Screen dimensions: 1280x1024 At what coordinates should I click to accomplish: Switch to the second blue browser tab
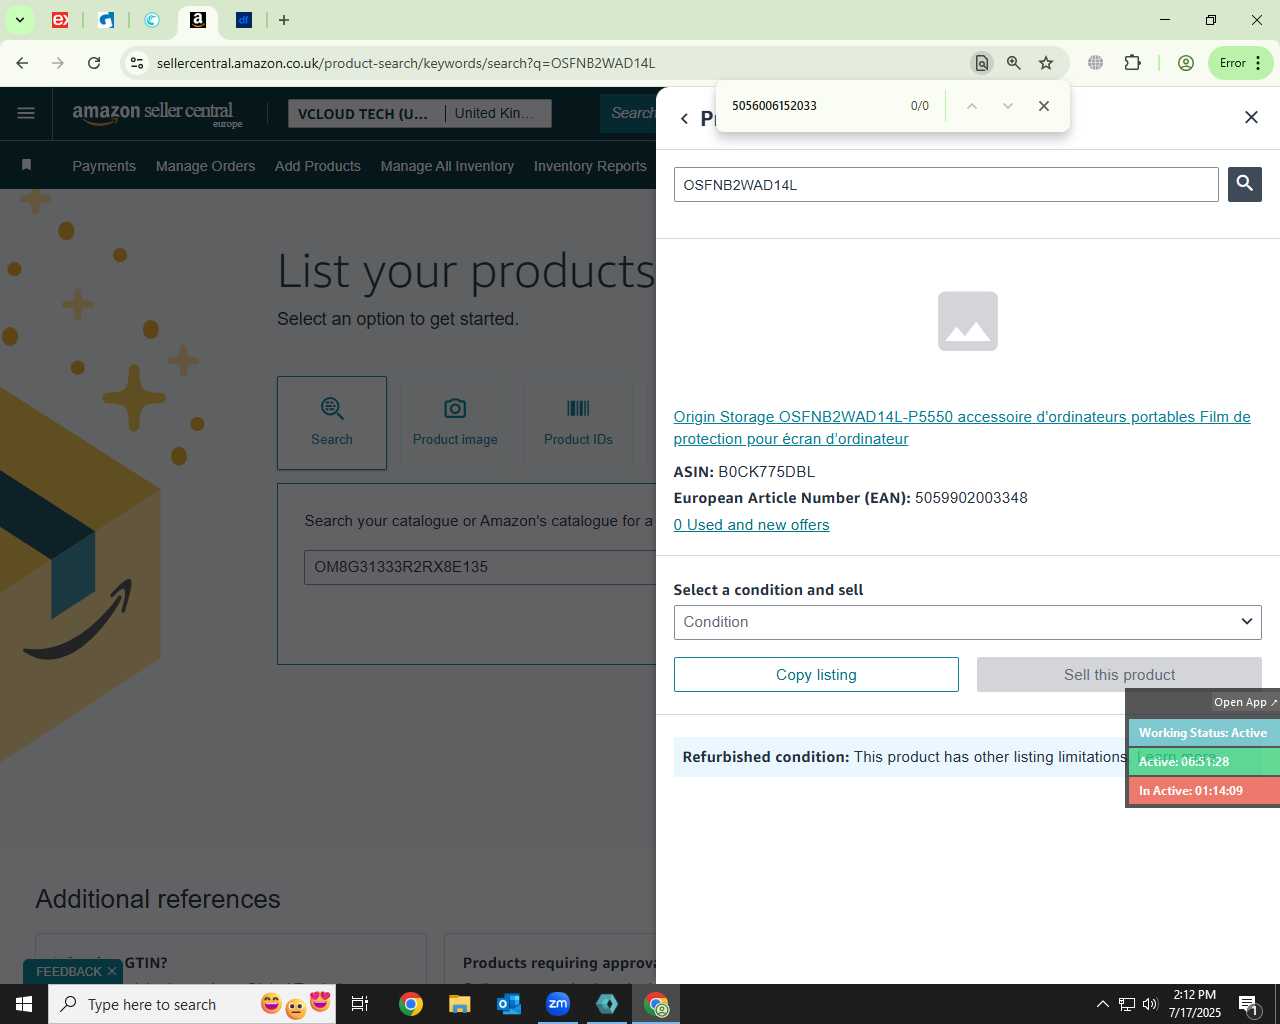coord(106,20)
